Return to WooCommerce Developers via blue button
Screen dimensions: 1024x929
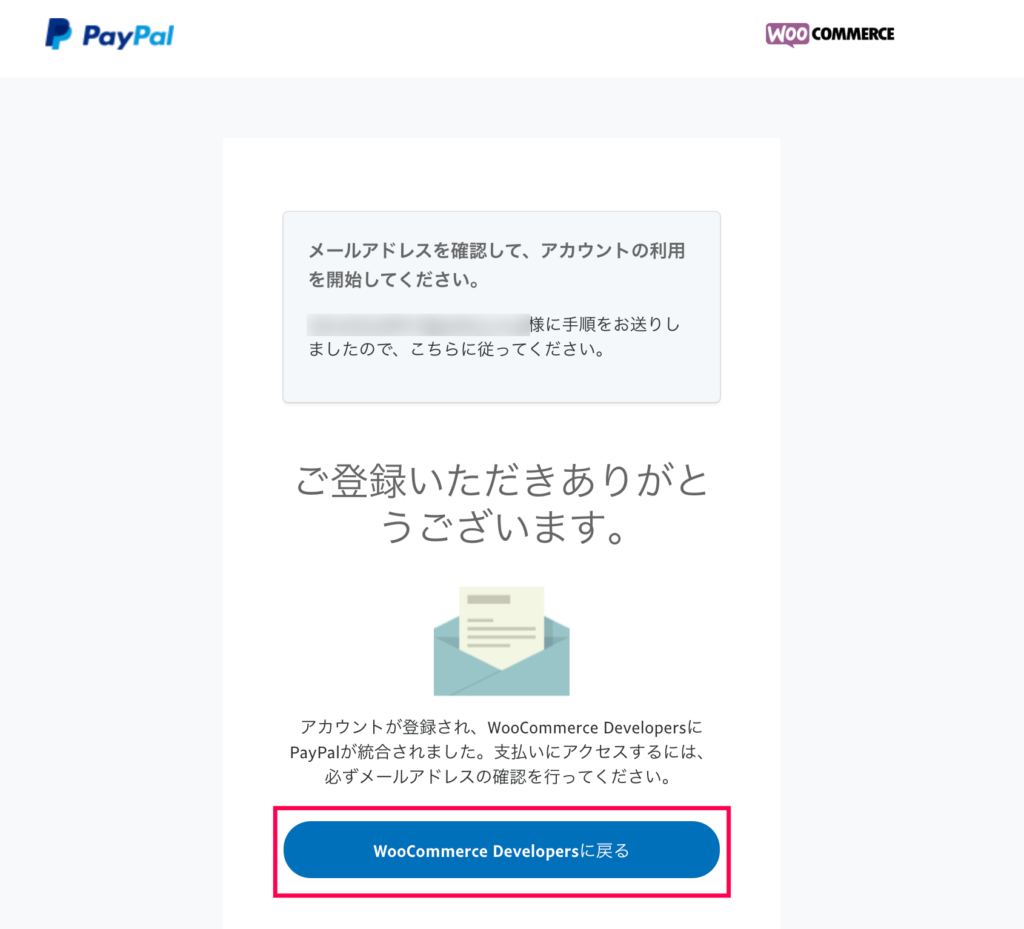pos(502,850)
